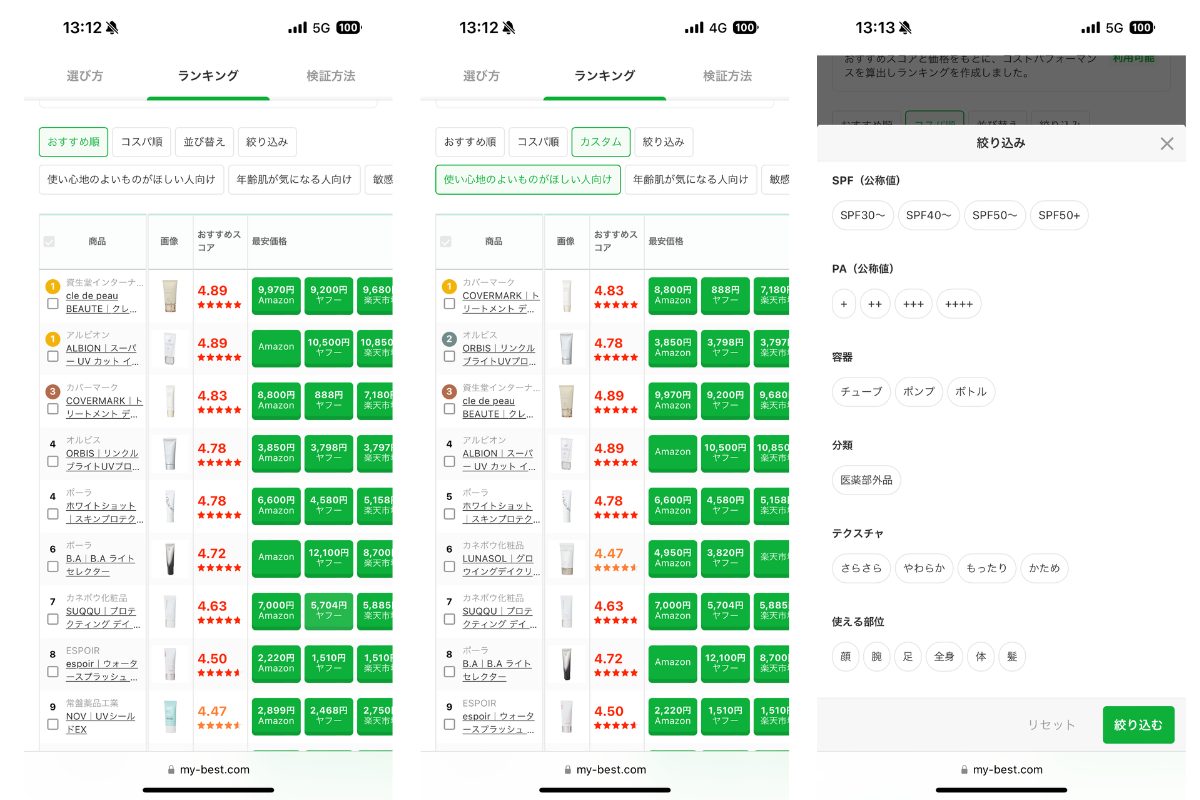Screen dimensions: 1200x800
Task: Choose 年齢肌が気になる人向け chip in left screenshot
Action: pos(293,180)
